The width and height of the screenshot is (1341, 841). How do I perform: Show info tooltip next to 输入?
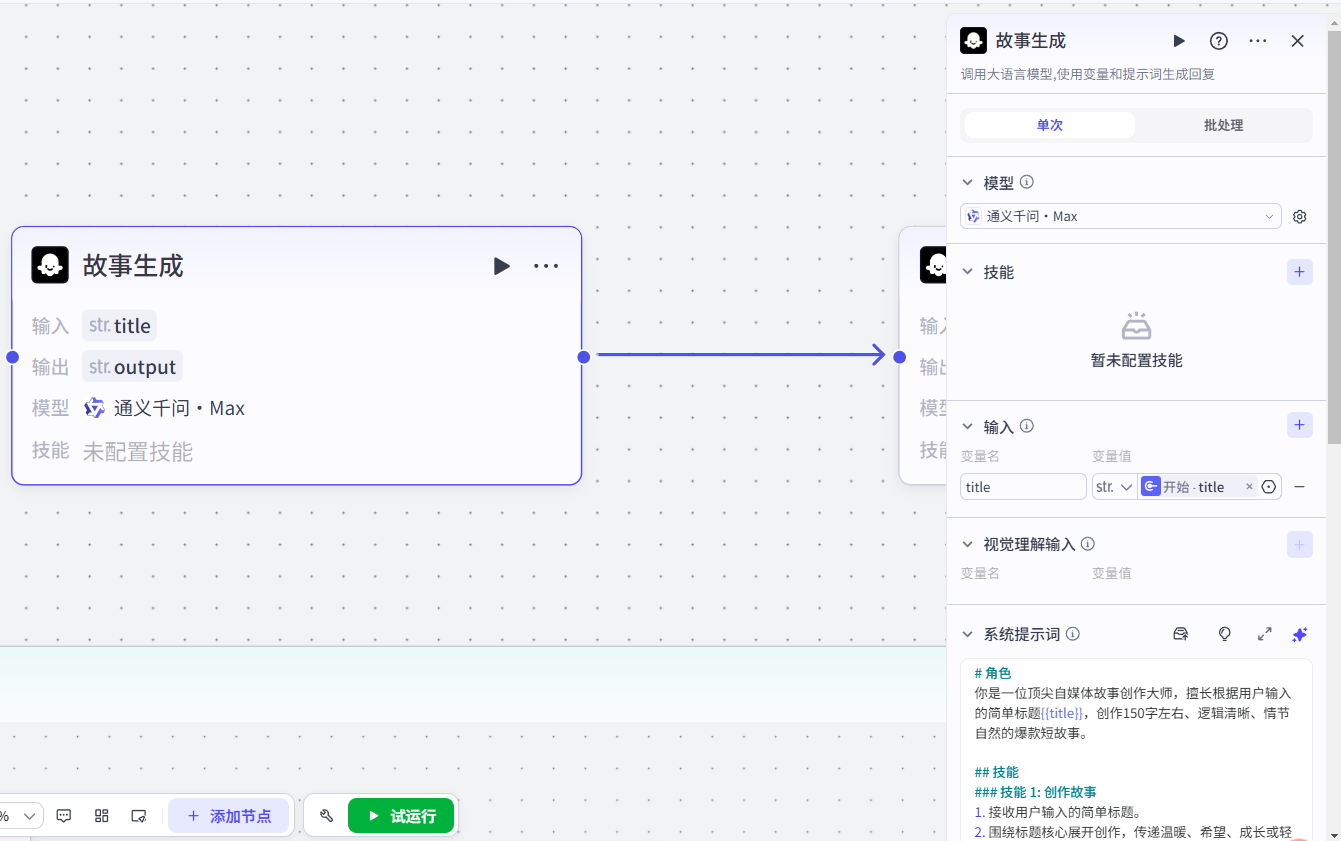point(1026,426)
